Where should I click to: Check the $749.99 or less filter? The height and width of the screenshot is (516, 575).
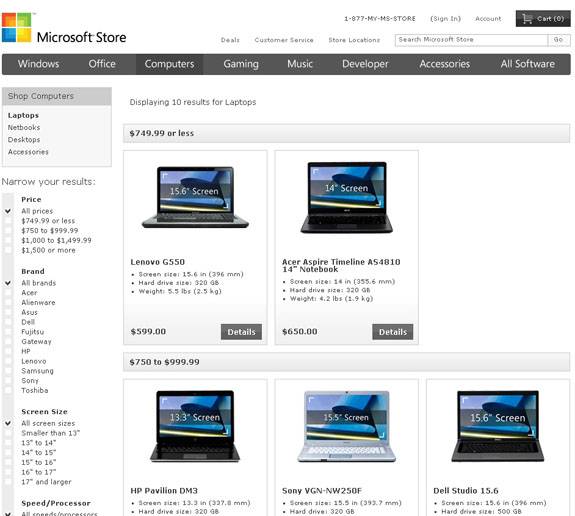(8, 221)
